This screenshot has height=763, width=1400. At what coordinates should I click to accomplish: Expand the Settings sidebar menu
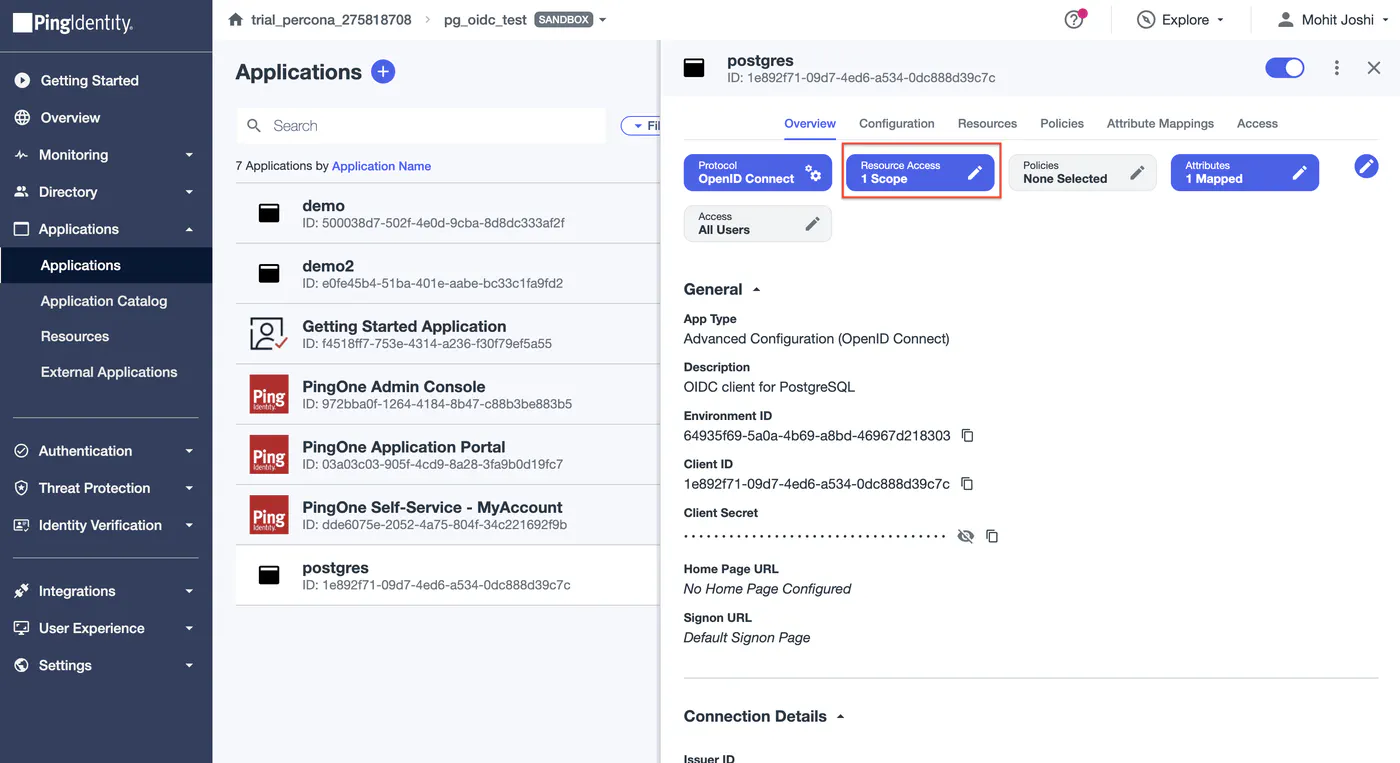[189, 665]
